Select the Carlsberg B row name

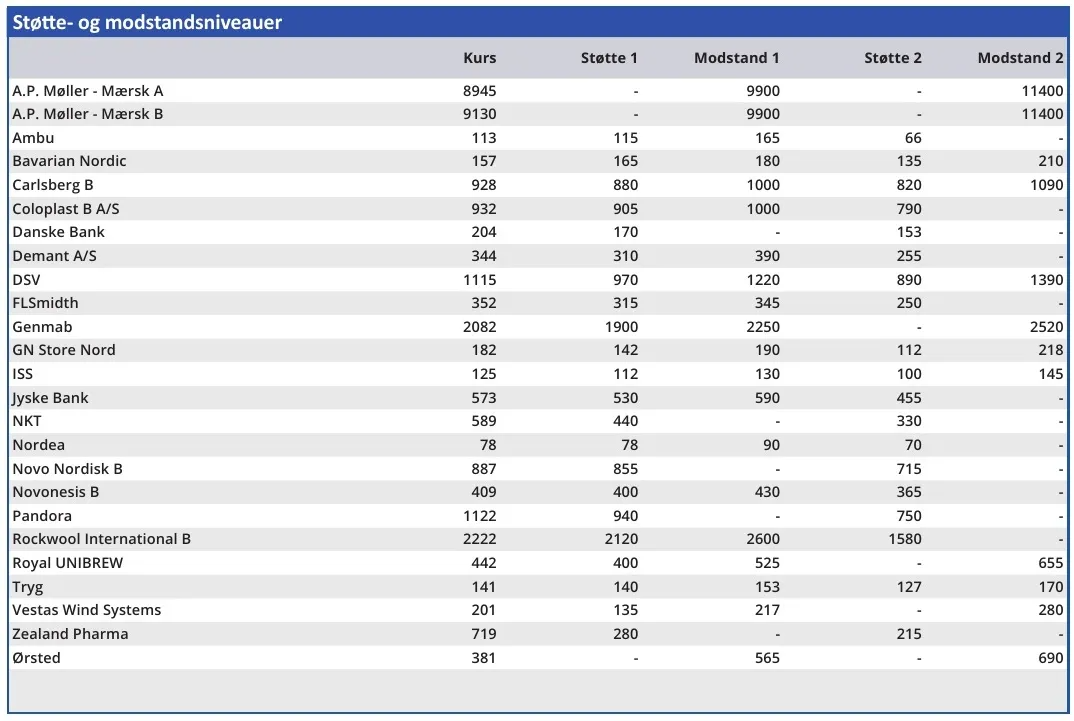pos(53,185)
